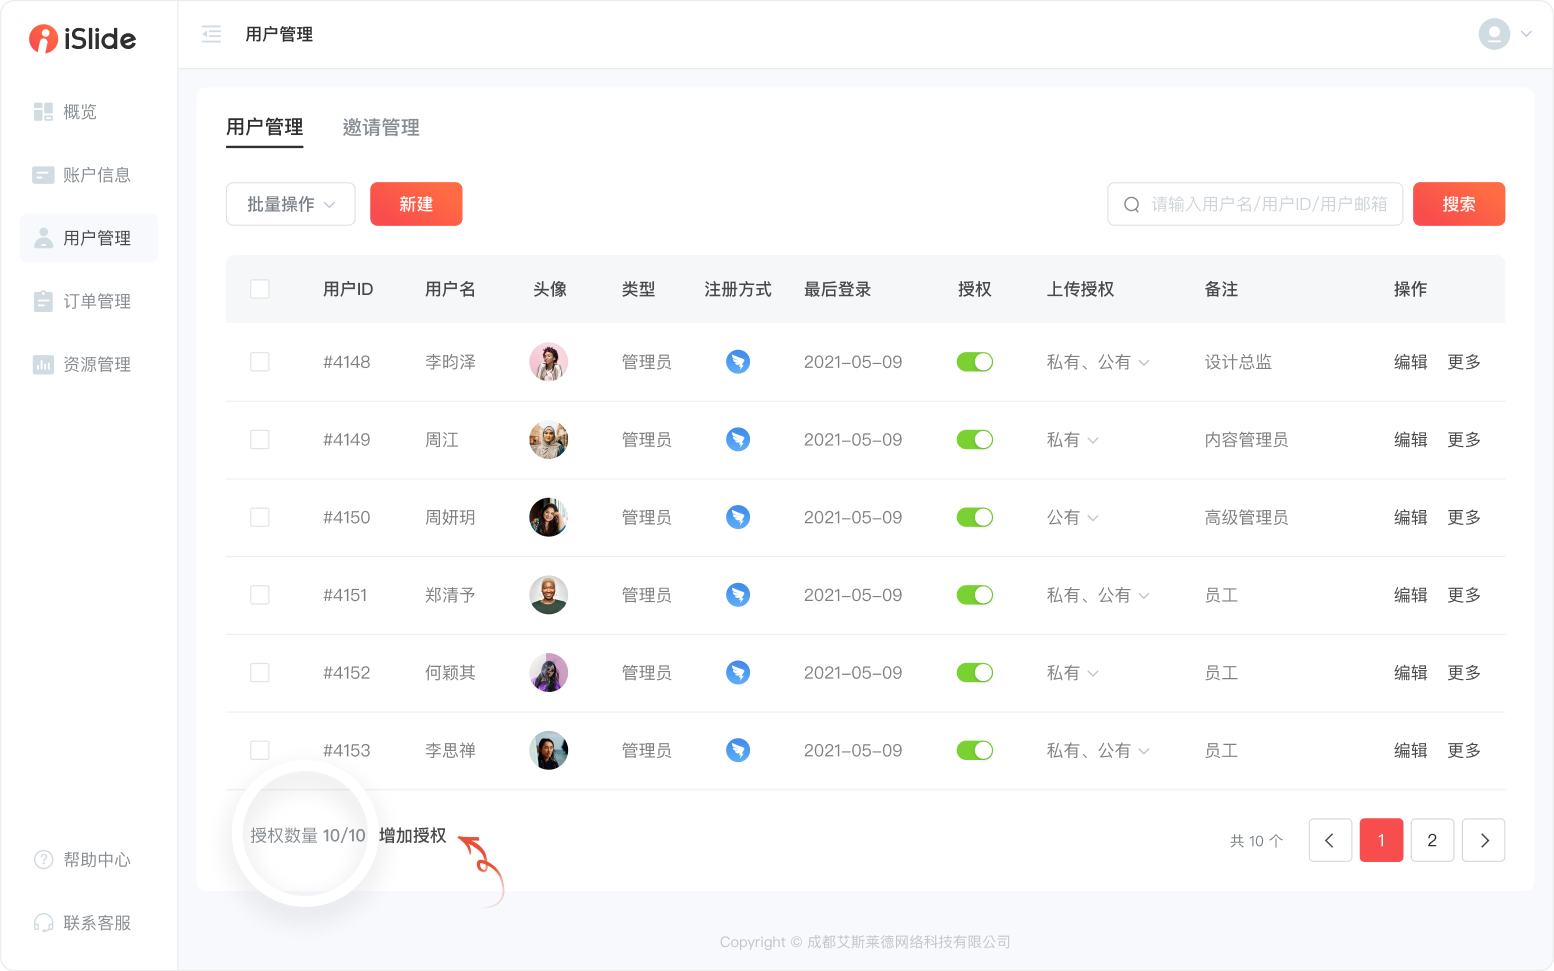
Task: Expand upload permission dropdown for 周江
Action: point(1093,440)
